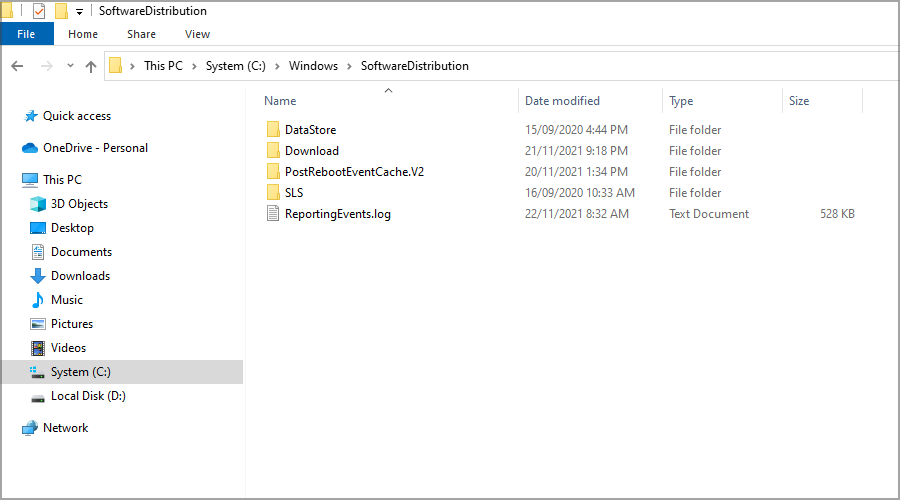Select the DataStore folder icon

click(x=273, y=129)
